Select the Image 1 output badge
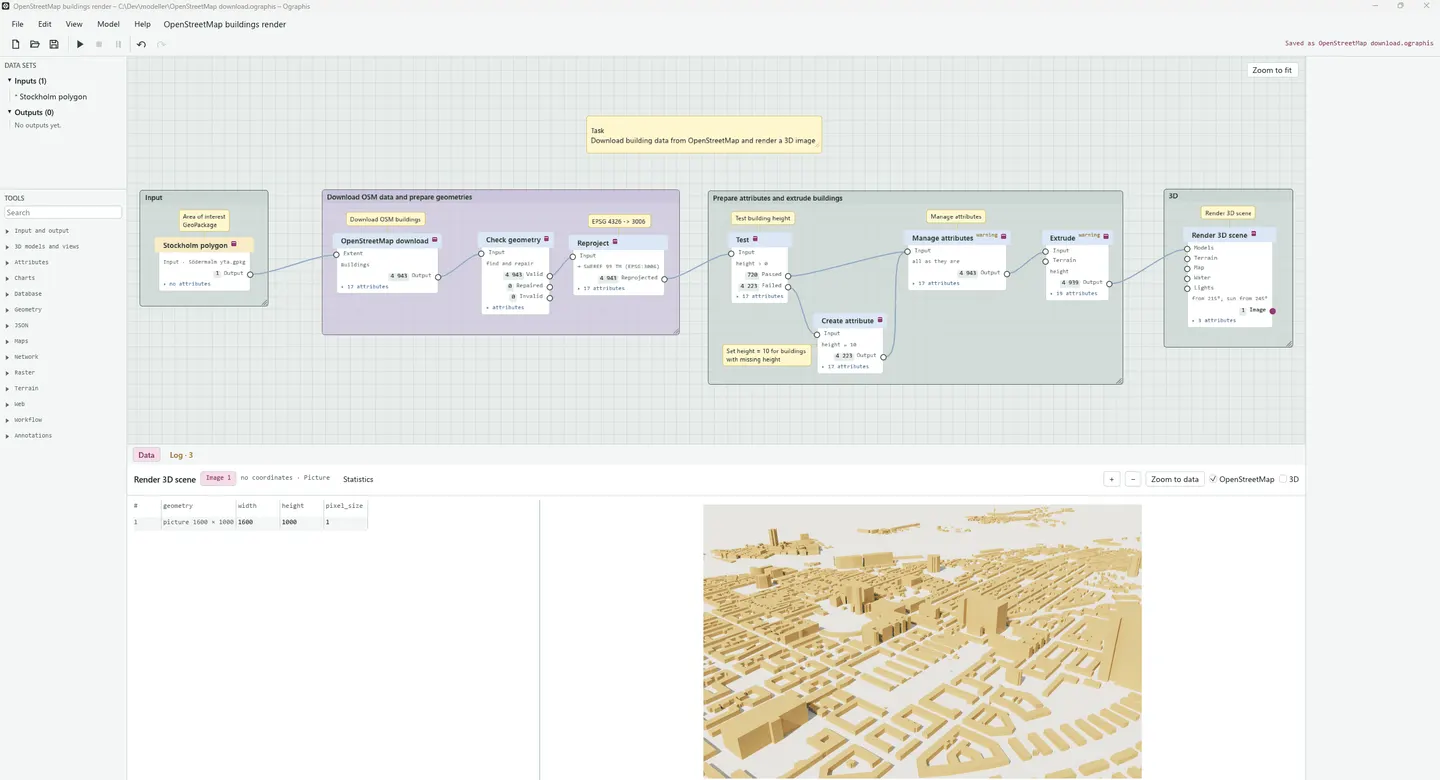1440x780 pixels. point(218,478)
